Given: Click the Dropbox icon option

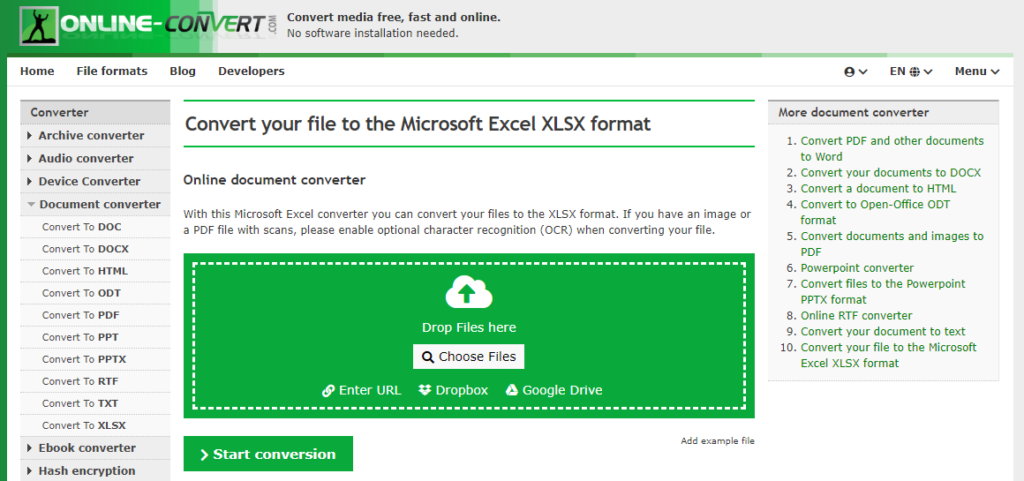Looking at the screenshot, I should tap(453, 390).
